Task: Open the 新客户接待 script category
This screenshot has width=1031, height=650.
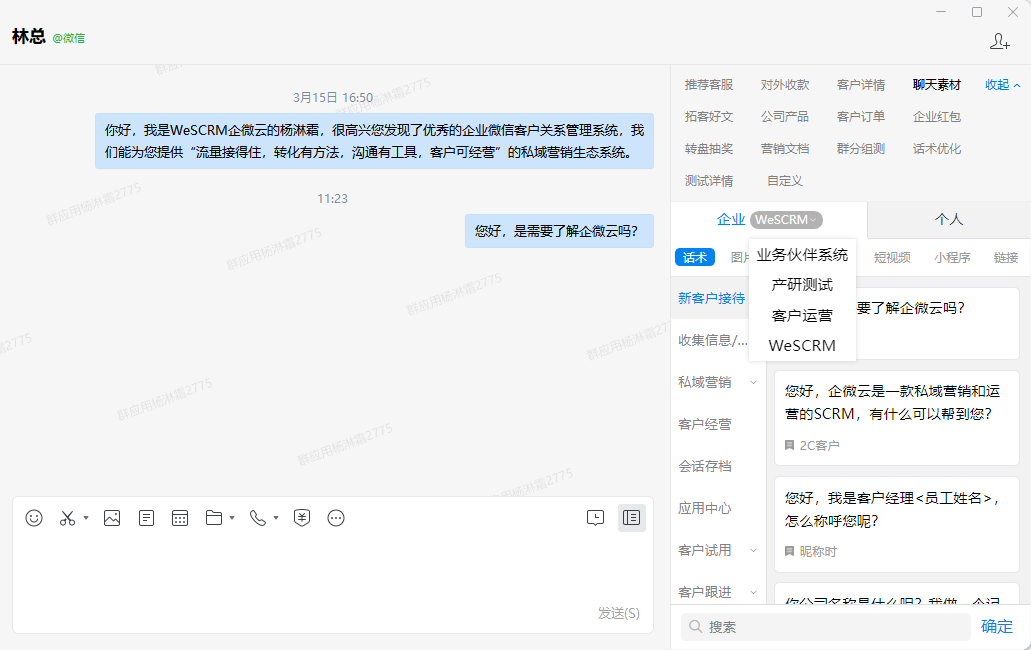Action: [x=711, y=298]
